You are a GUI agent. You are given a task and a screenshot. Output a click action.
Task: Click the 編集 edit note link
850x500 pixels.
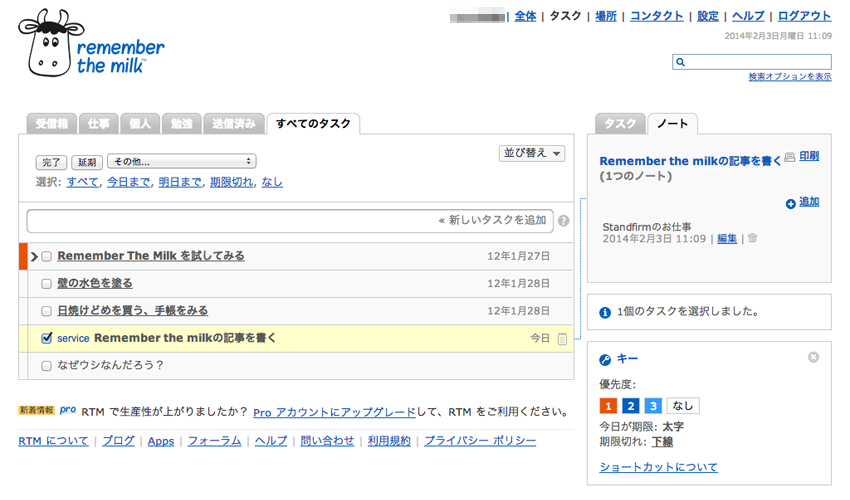click(727, 239)
